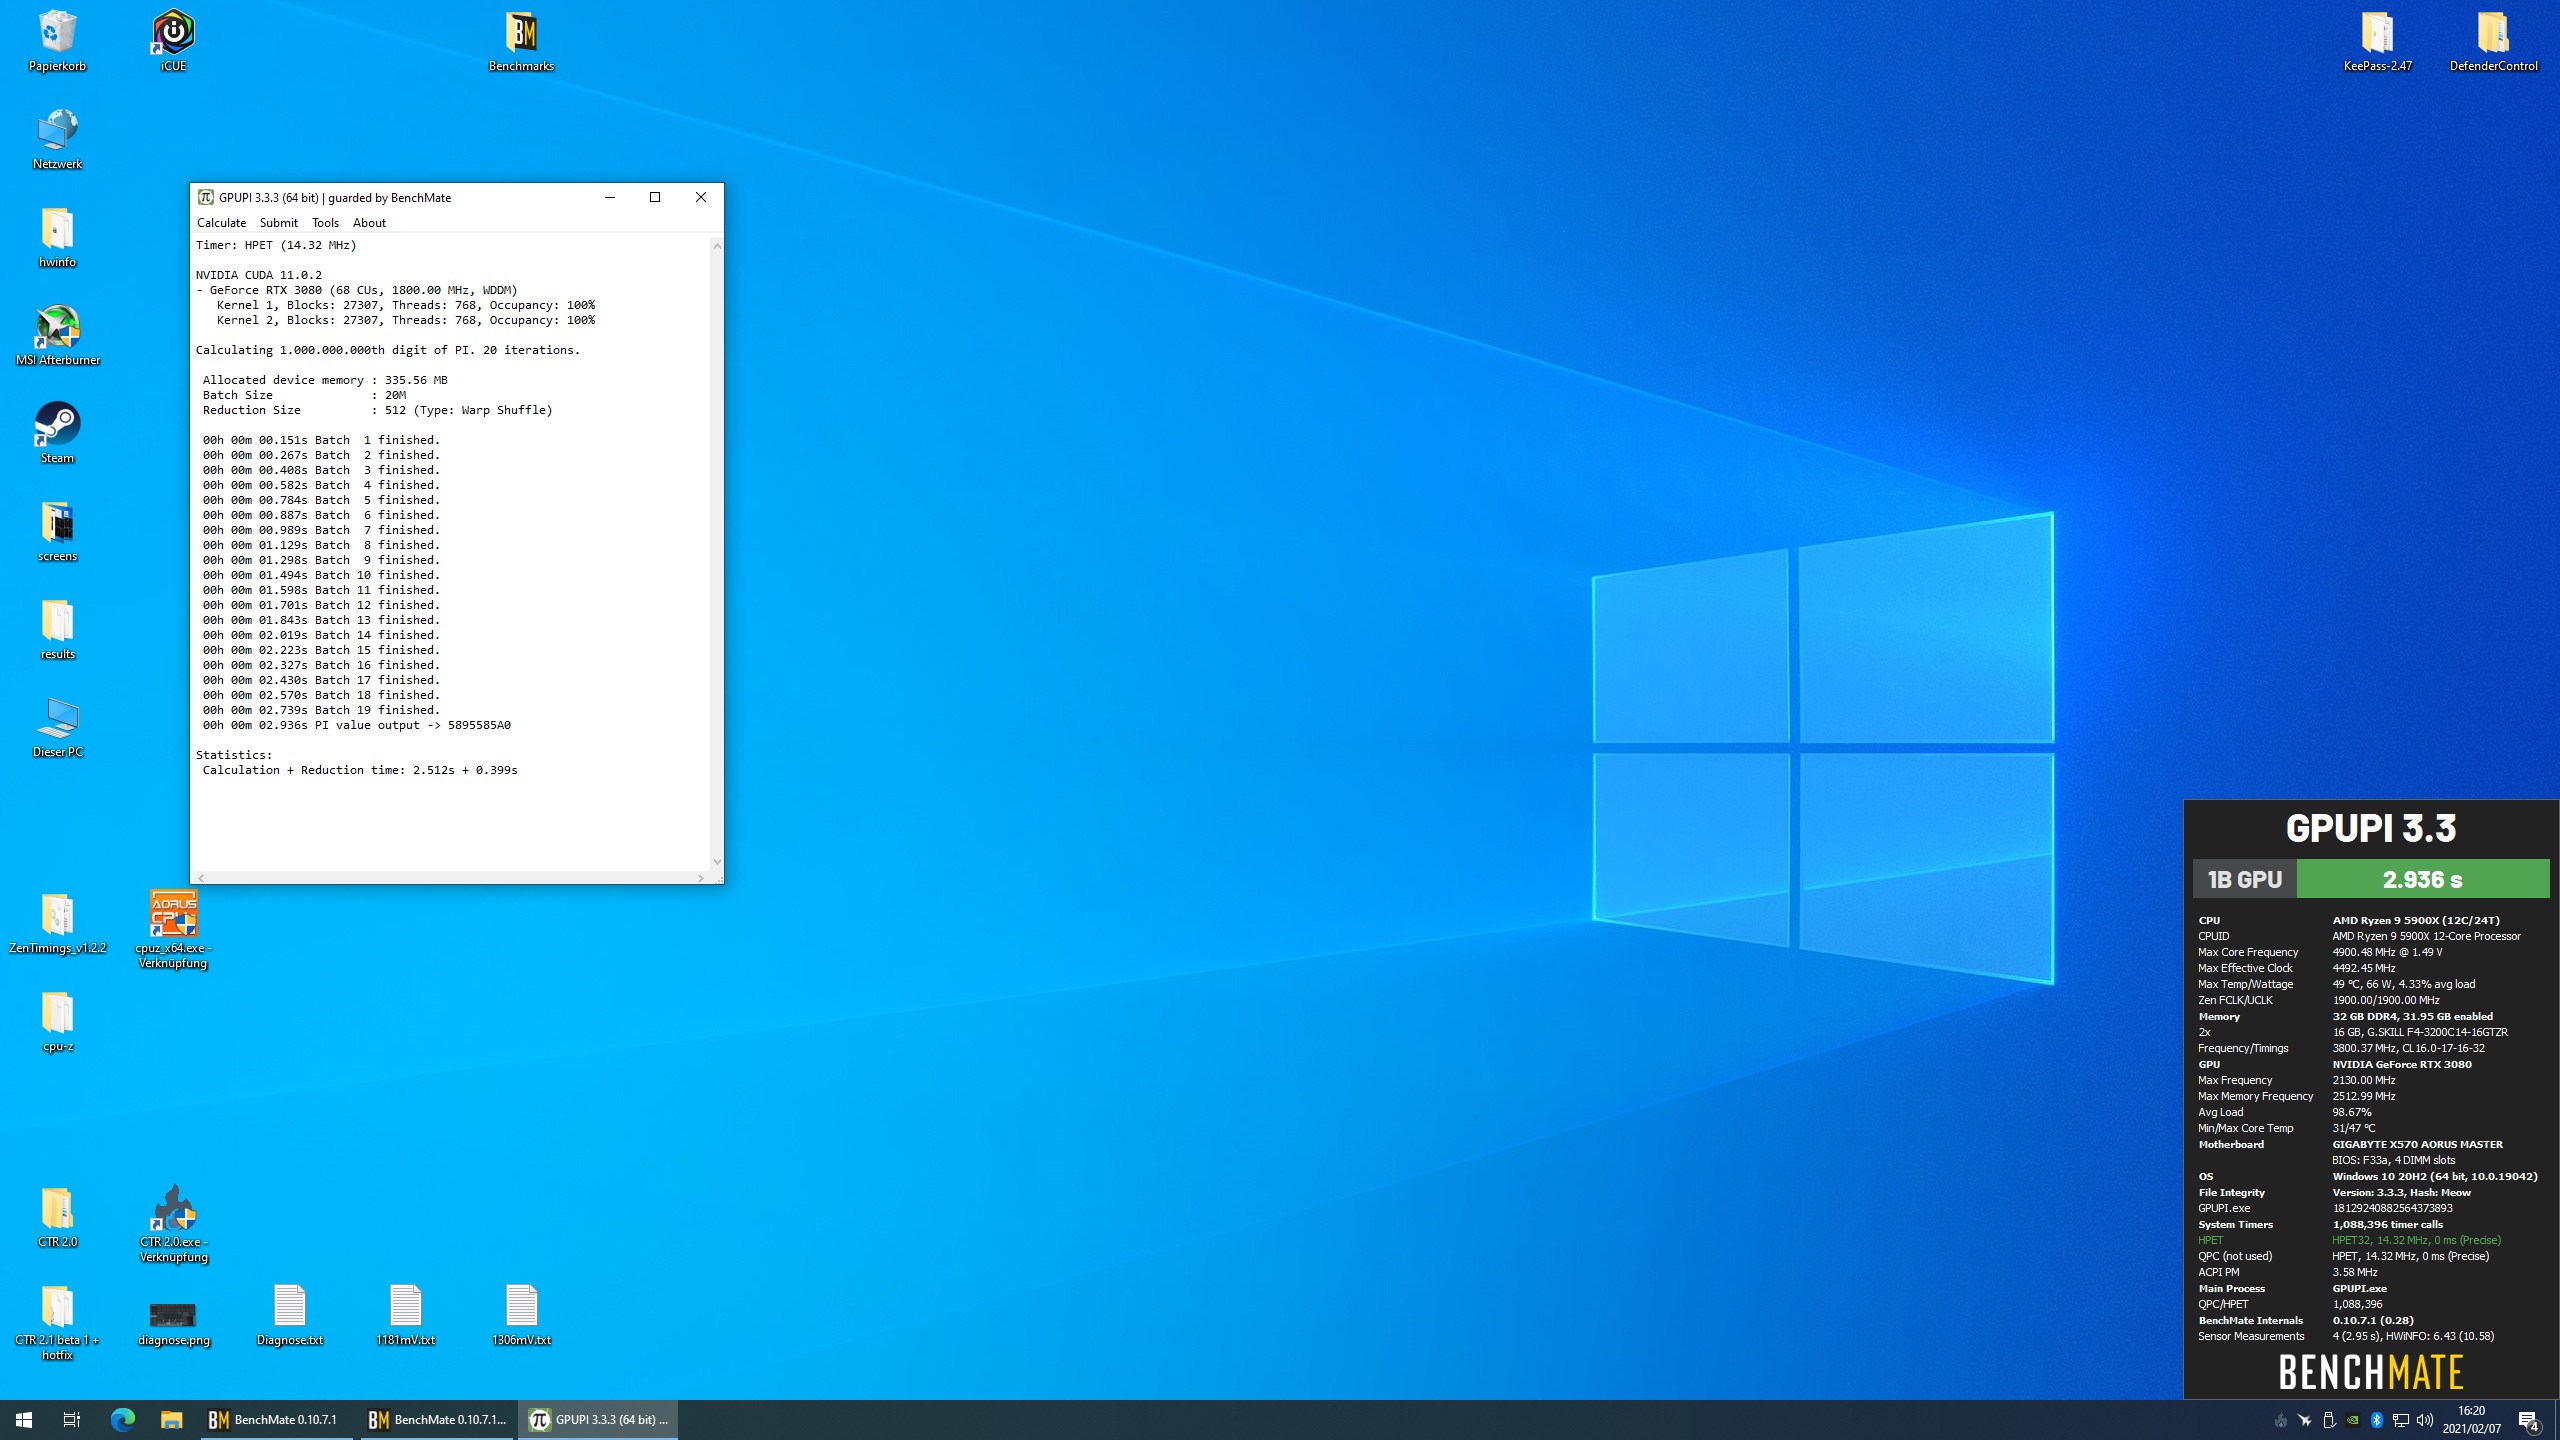The width and height of the screenshot is (2560, 1440).
Task: Select the Netzwerk desktop icon
Action: coord(57,138)
